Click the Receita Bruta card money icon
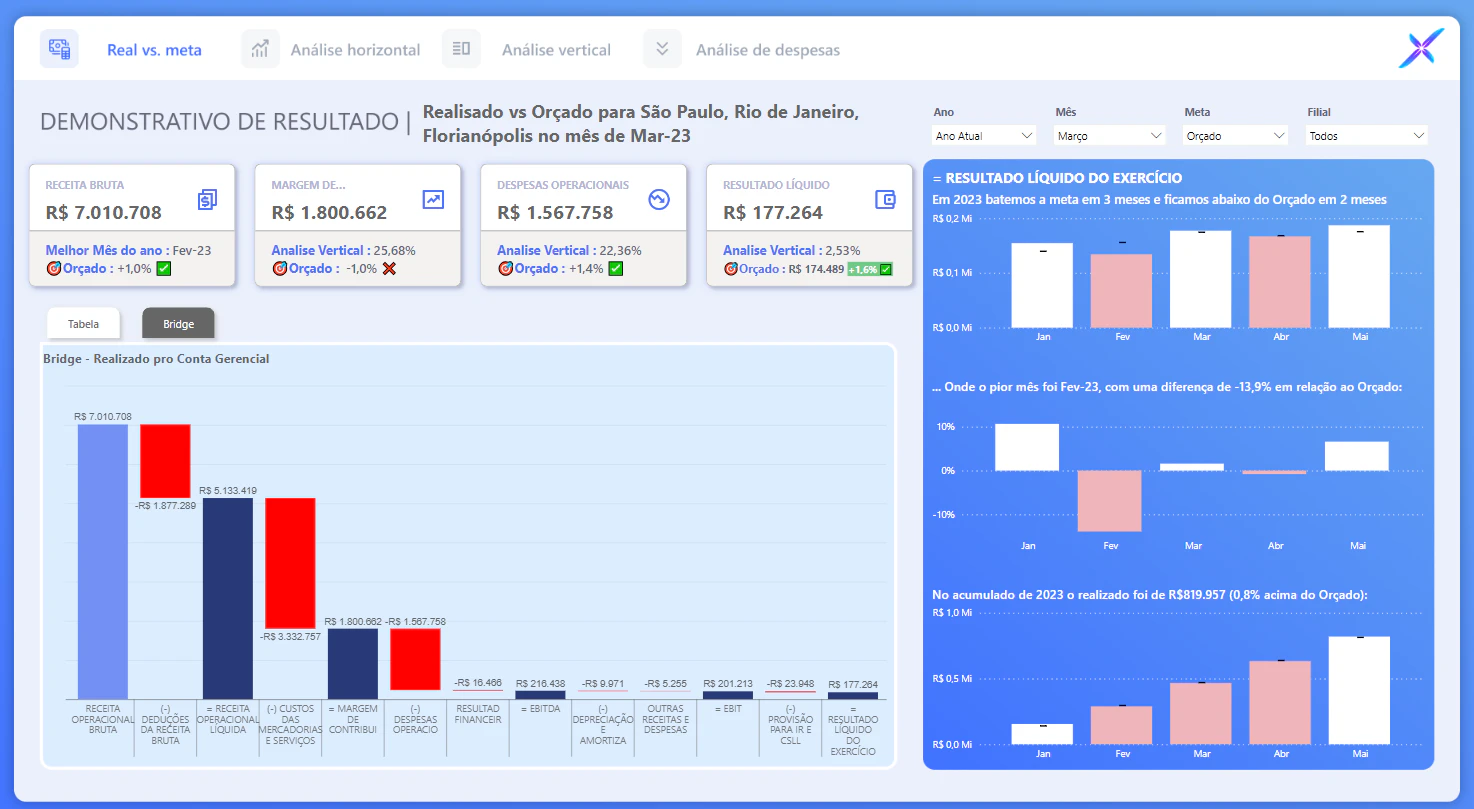The image size is (1474, 809). [x=207, y=199]
